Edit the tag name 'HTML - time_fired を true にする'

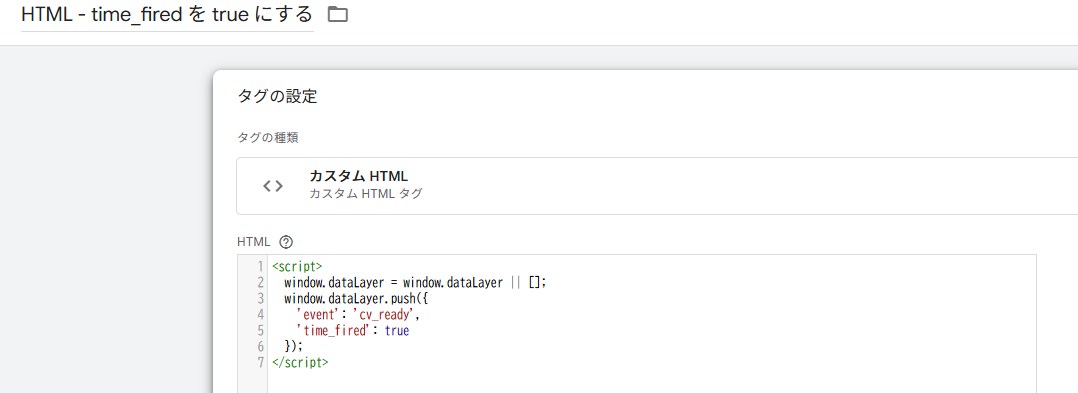click(x=167, y=14)
